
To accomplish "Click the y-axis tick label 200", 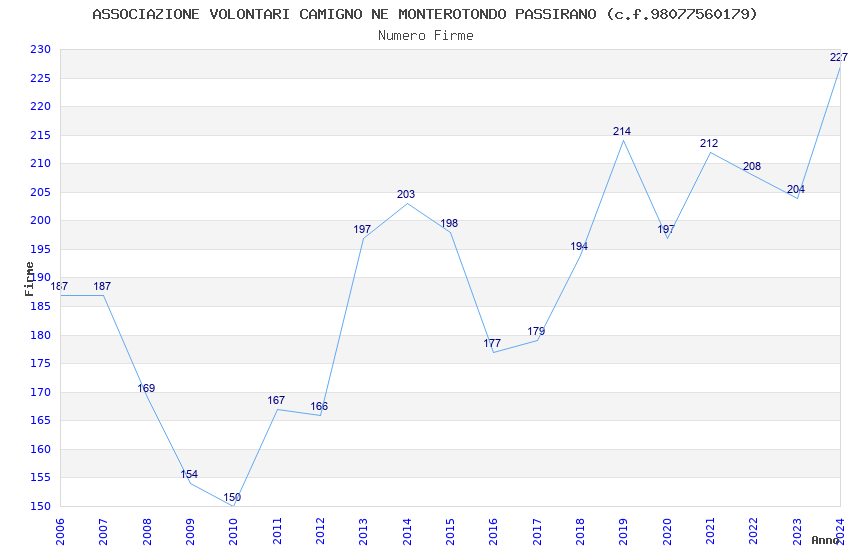I will (40, 220).
